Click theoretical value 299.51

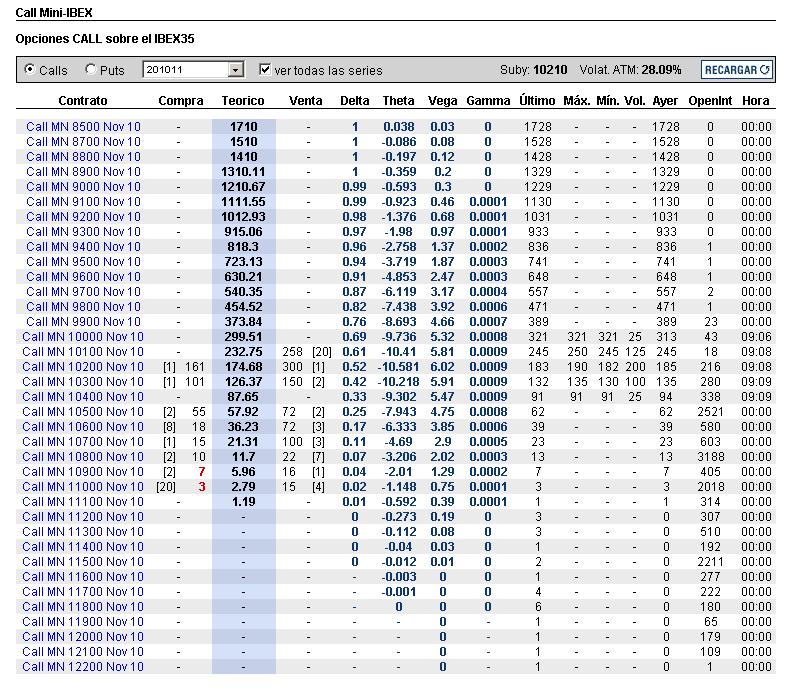click(243, 336)
